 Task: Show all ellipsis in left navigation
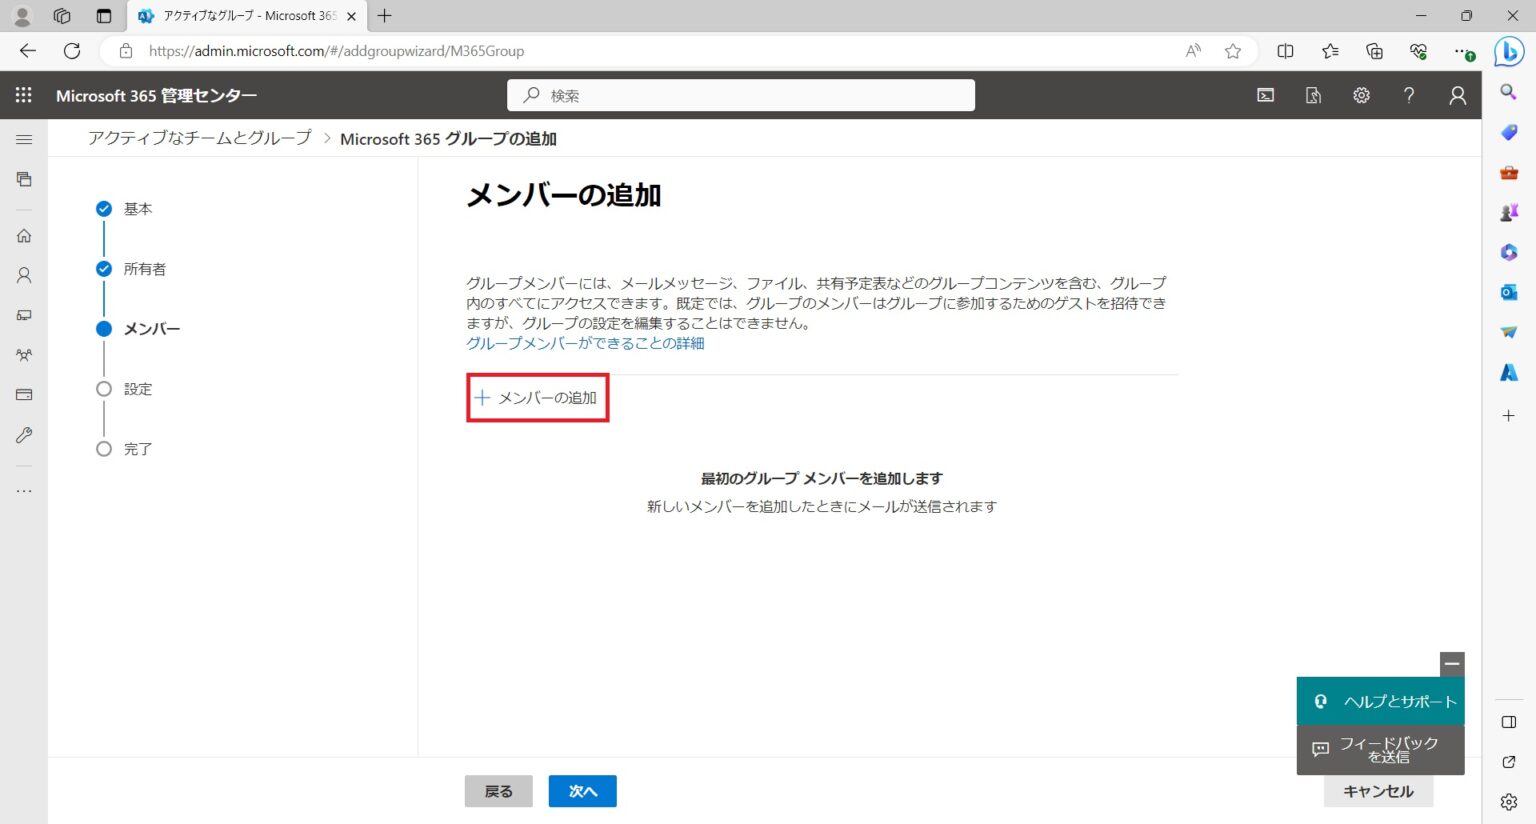[x=24, y=491]
